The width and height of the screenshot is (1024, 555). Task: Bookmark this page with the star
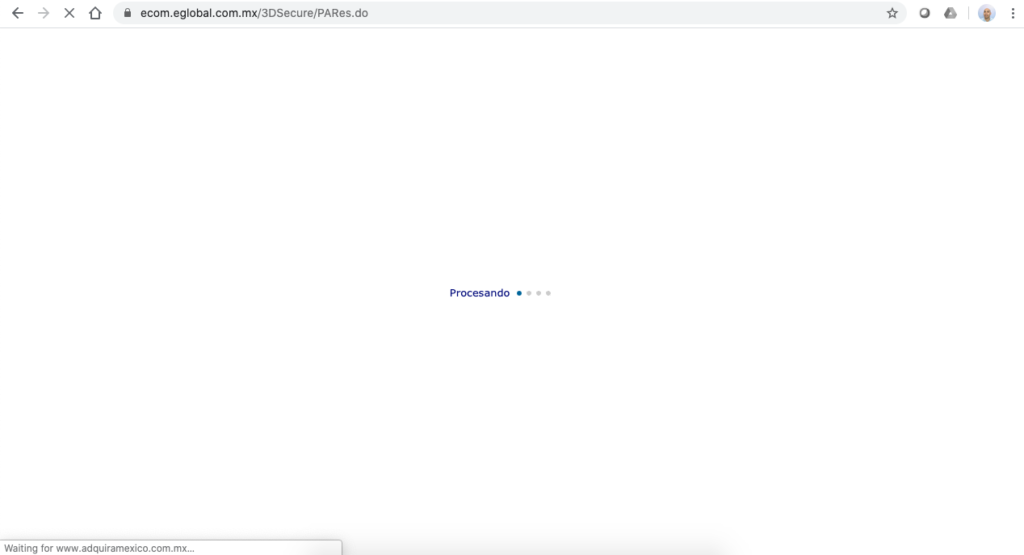pos(892,13)
